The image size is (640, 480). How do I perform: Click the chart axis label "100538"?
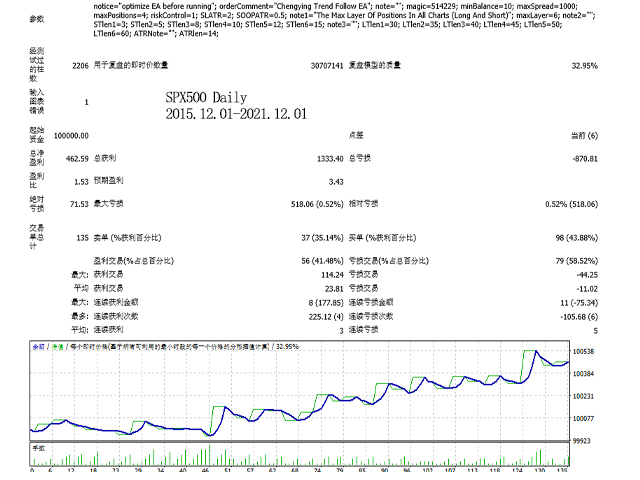(584, 351)
